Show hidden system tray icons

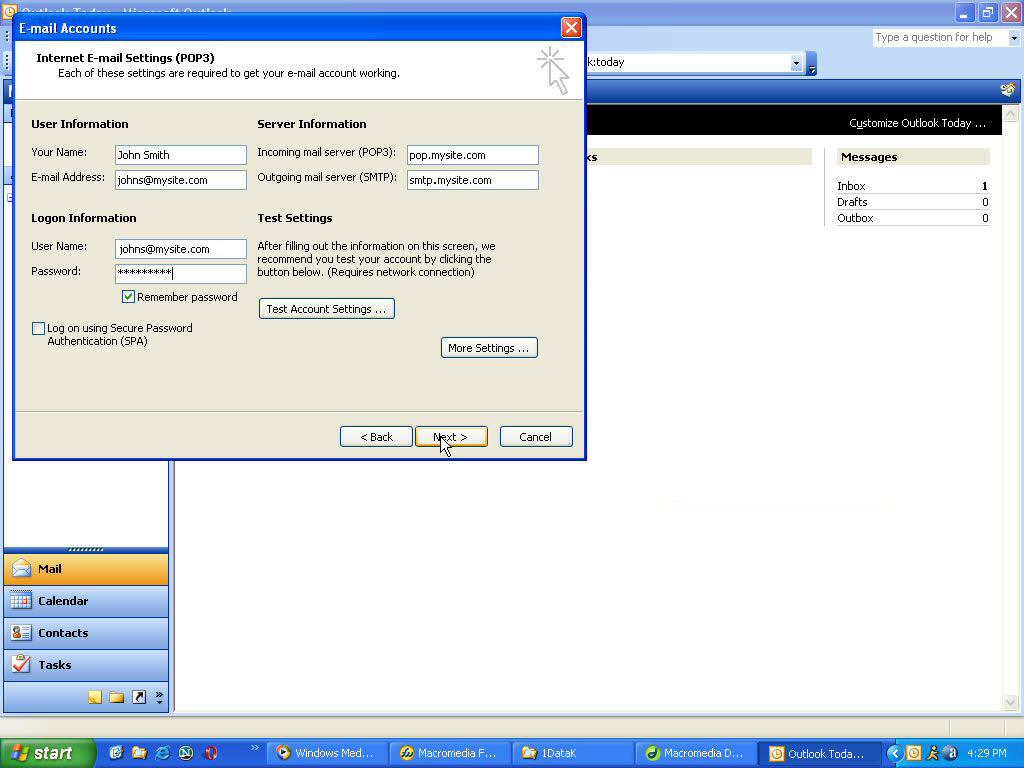click(x=895, y=753)
